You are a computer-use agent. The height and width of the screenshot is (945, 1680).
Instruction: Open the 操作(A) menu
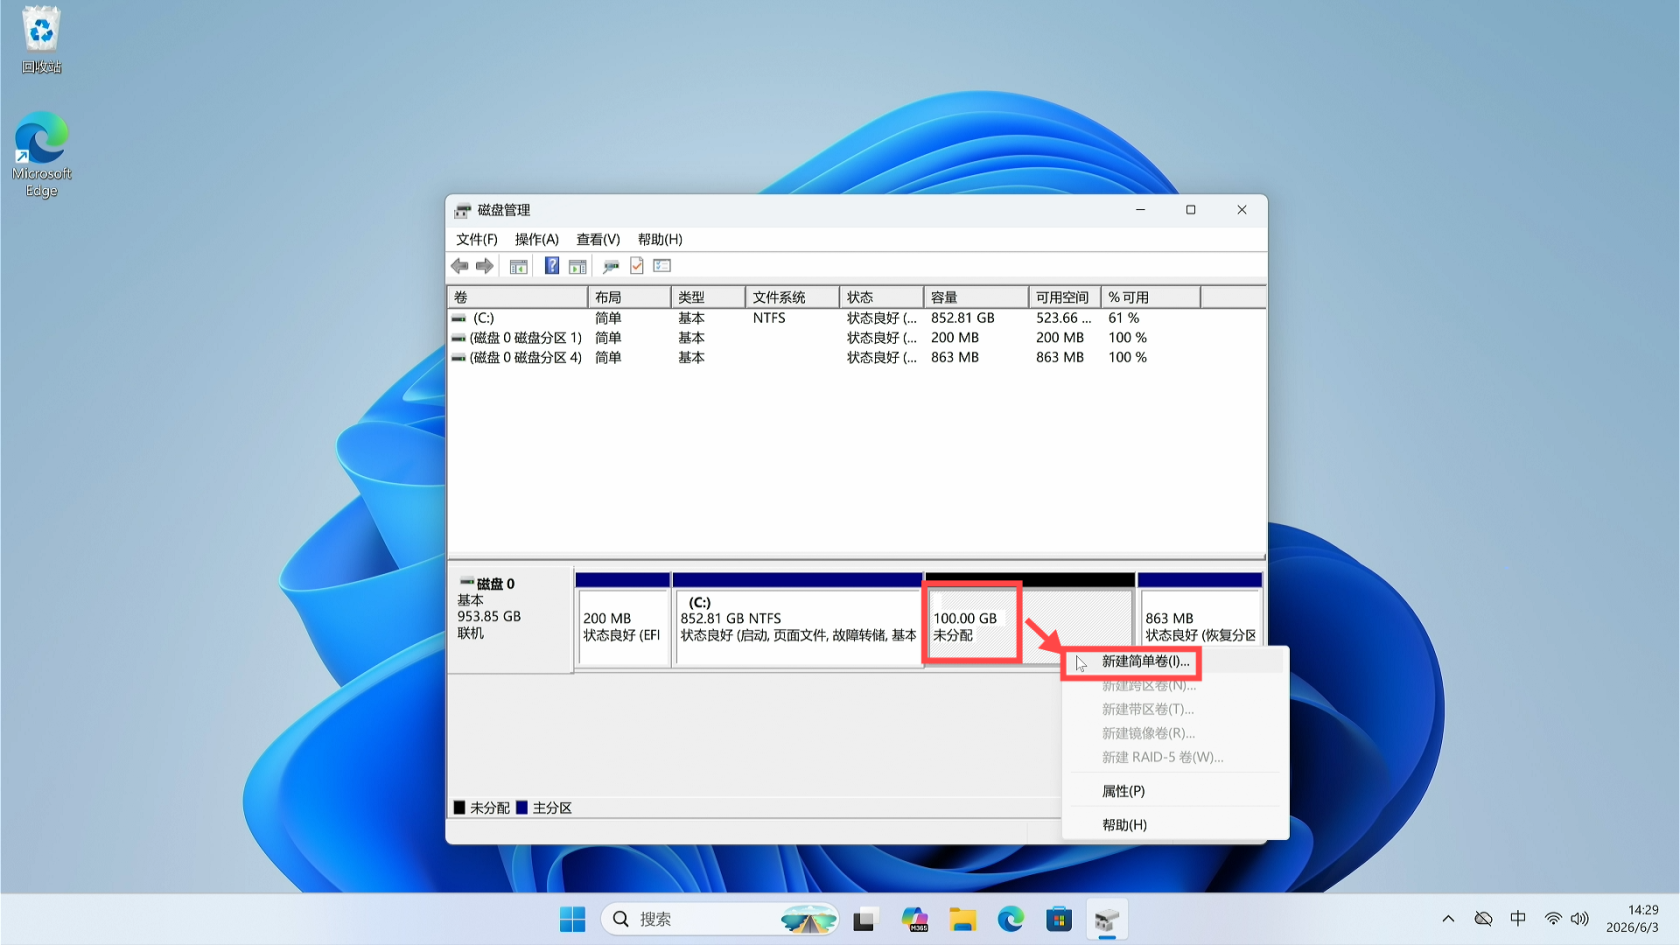pos(537,240)
